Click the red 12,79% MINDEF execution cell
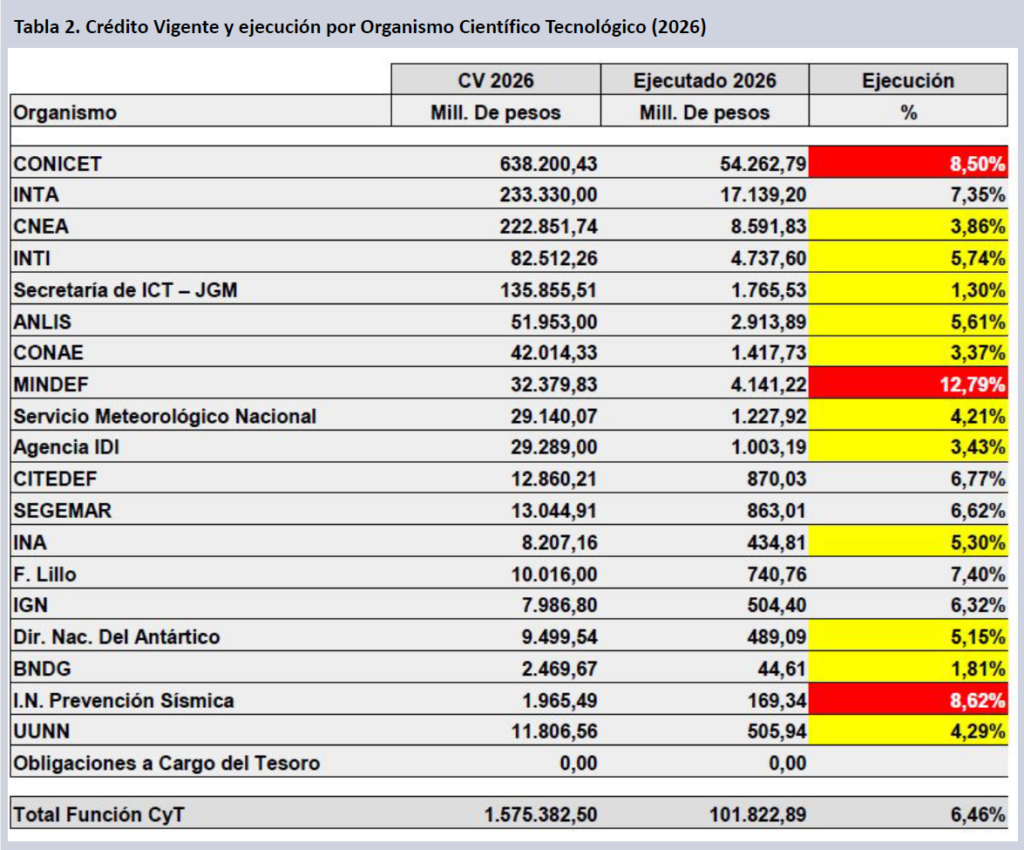The height and width of the screenshot is (850, 1024). (908, 383)
